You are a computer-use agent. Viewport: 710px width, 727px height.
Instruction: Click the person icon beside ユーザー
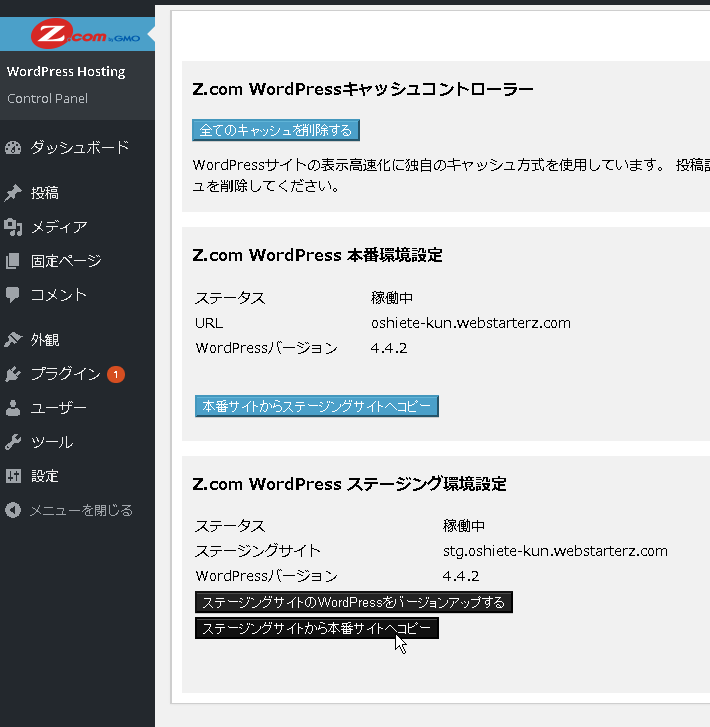coord(13,408)
